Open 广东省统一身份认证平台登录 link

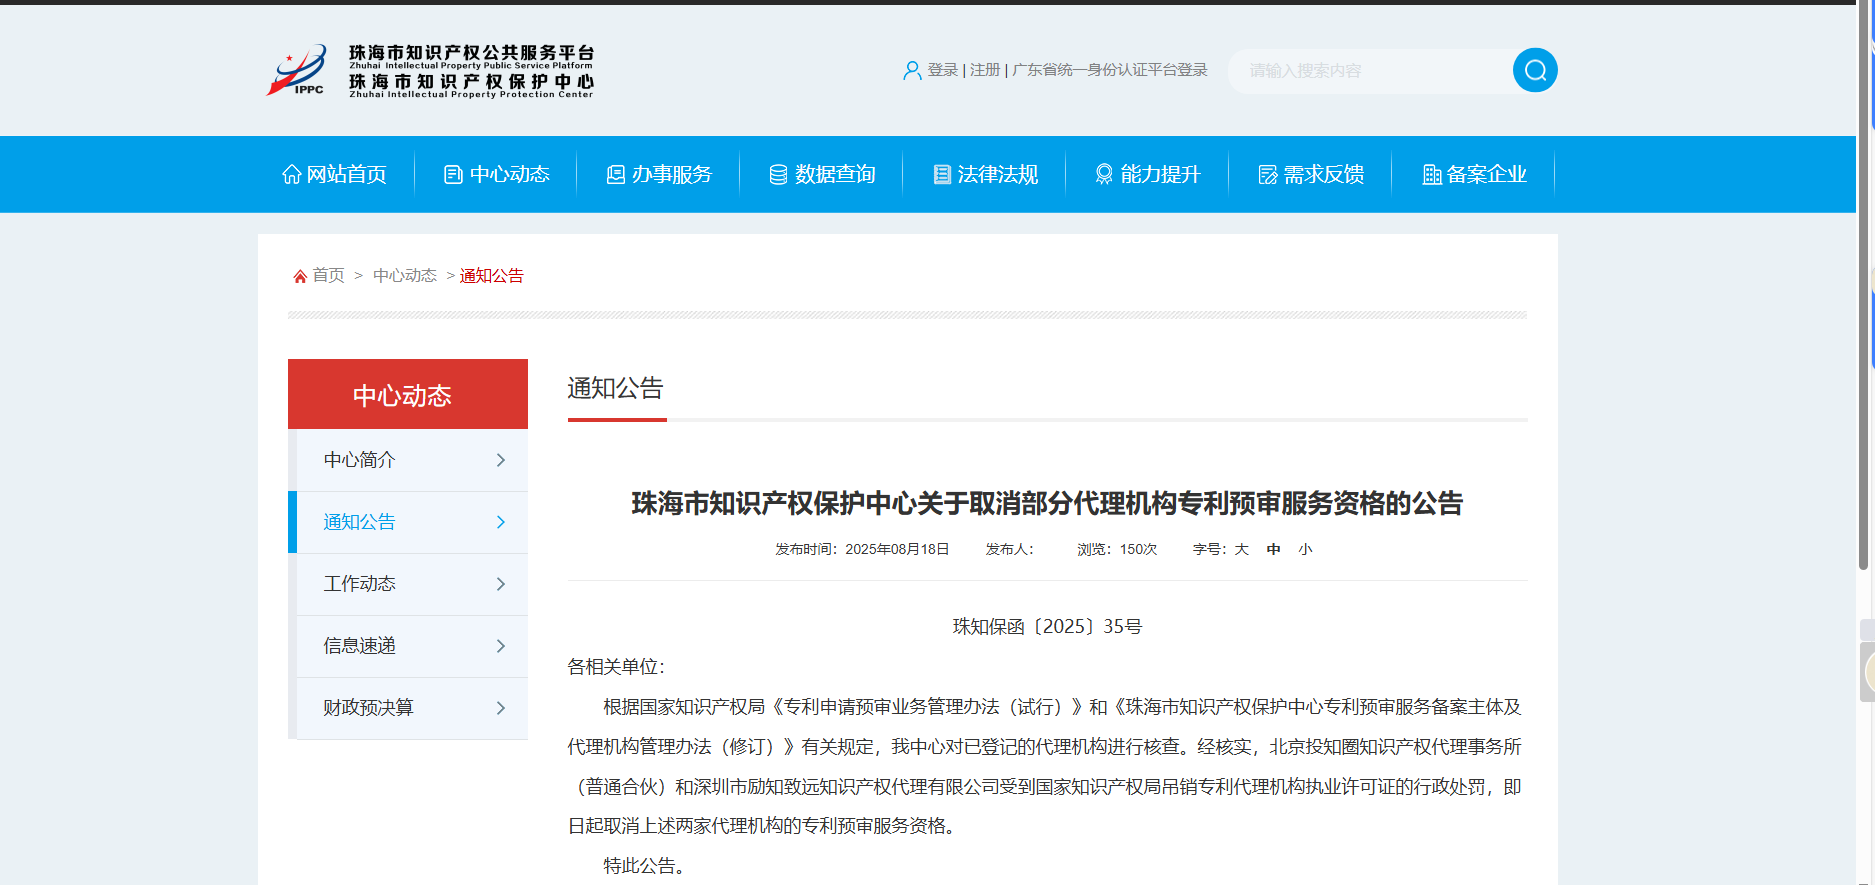tap(1109, 70)
